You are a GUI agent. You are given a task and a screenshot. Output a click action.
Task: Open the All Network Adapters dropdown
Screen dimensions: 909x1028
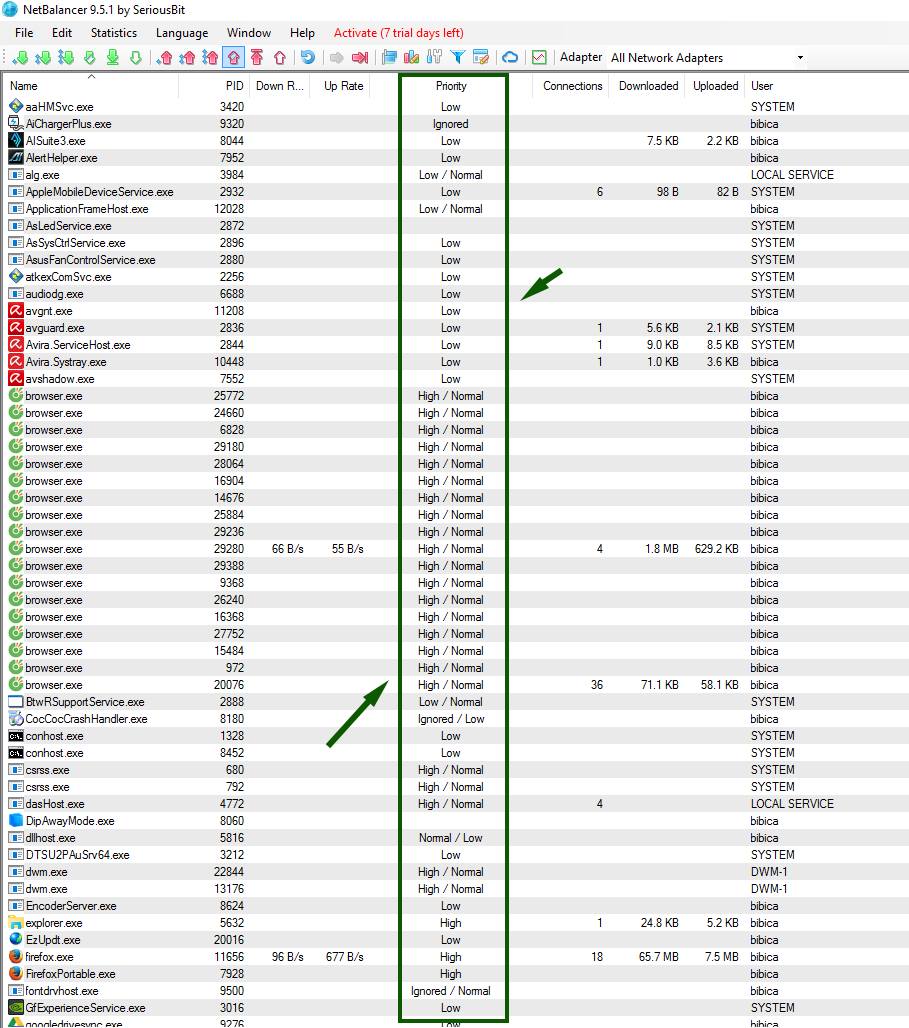tap(707, 58)
